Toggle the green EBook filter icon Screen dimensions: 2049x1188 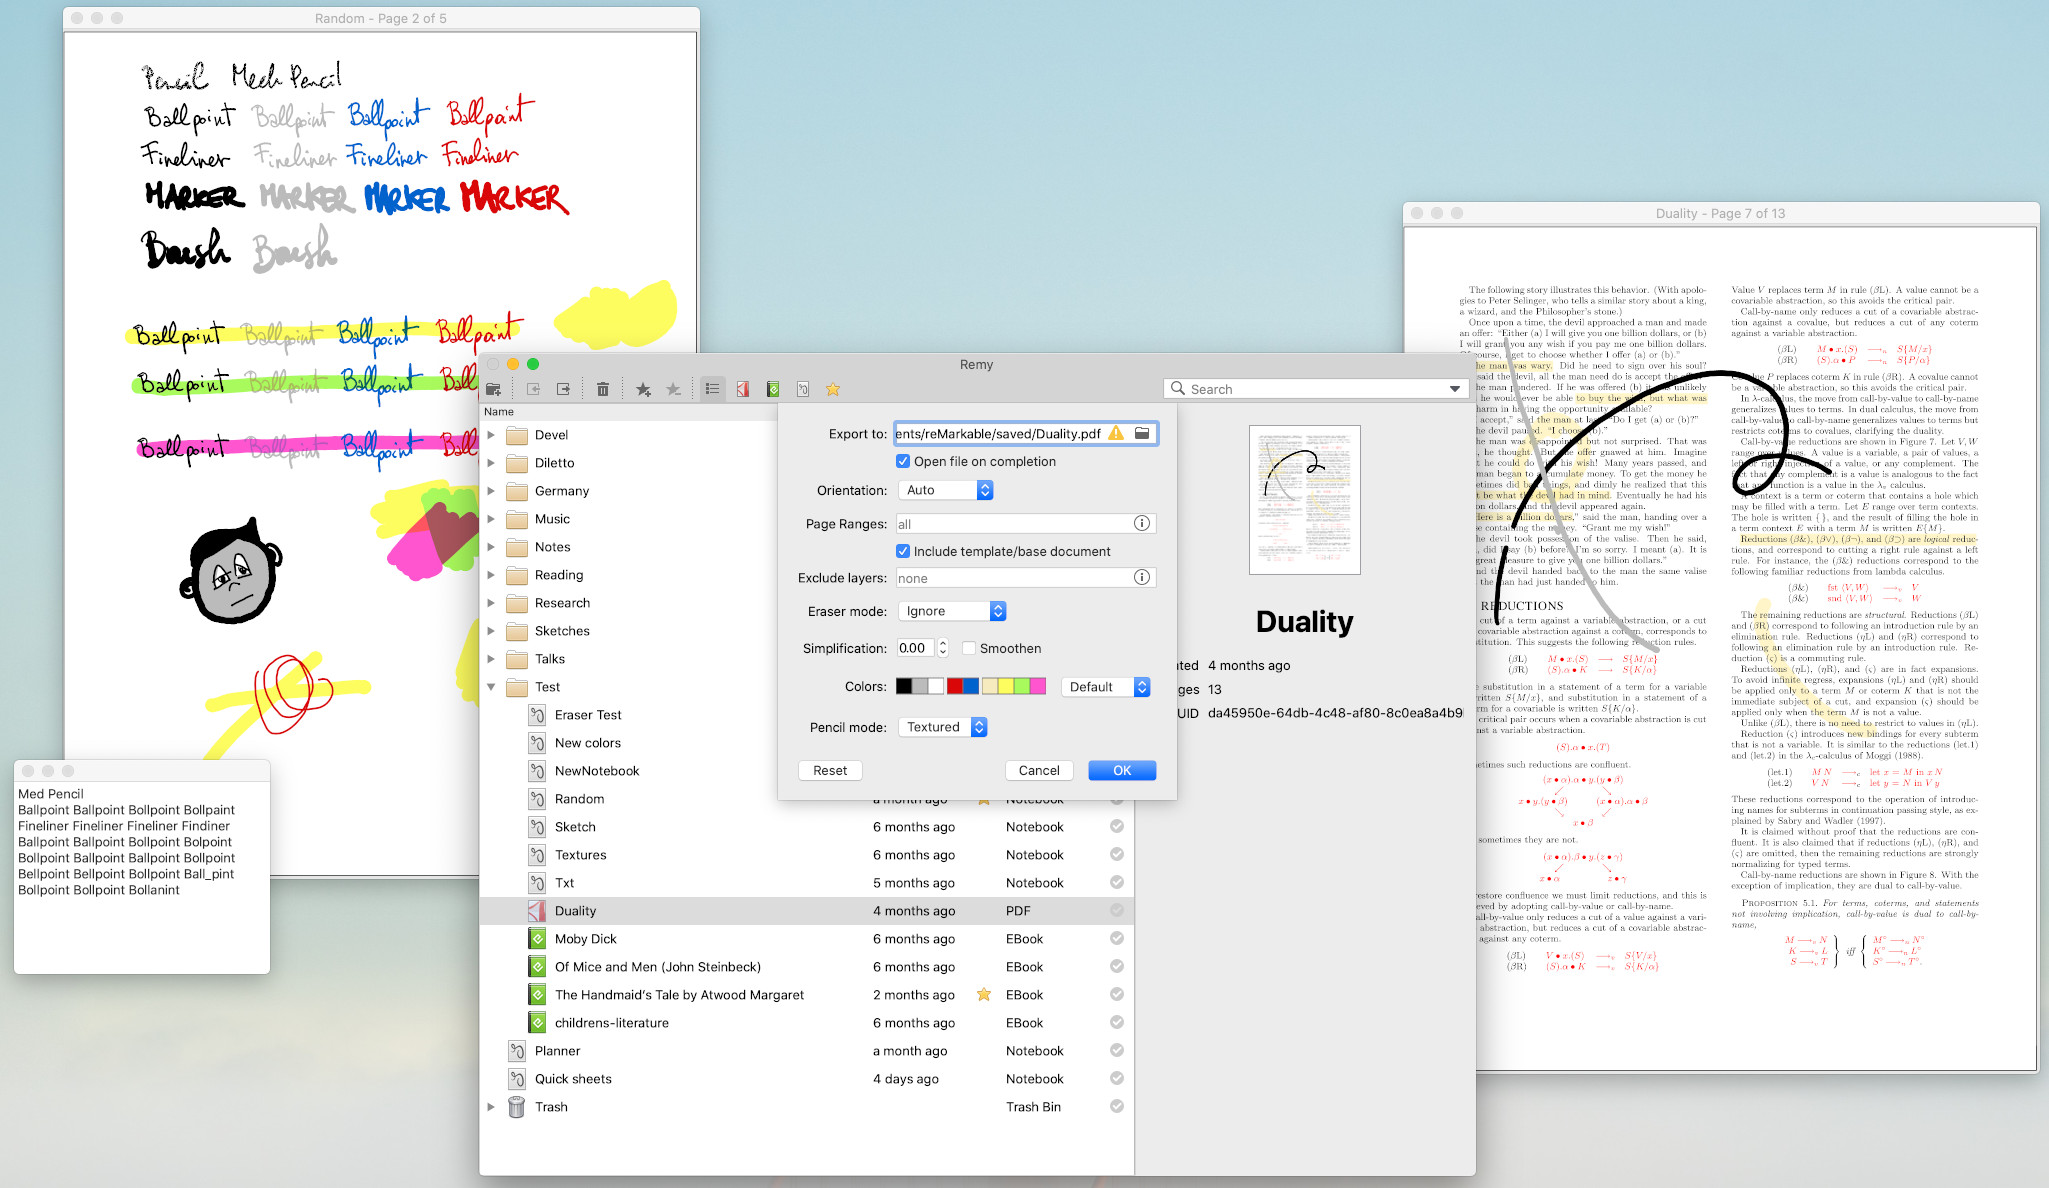click(x=773, y=389)
